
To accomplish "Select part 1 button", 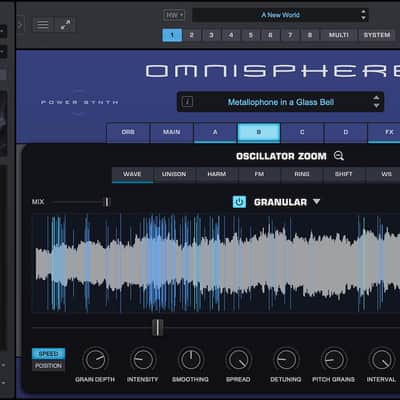I will 172,35.
